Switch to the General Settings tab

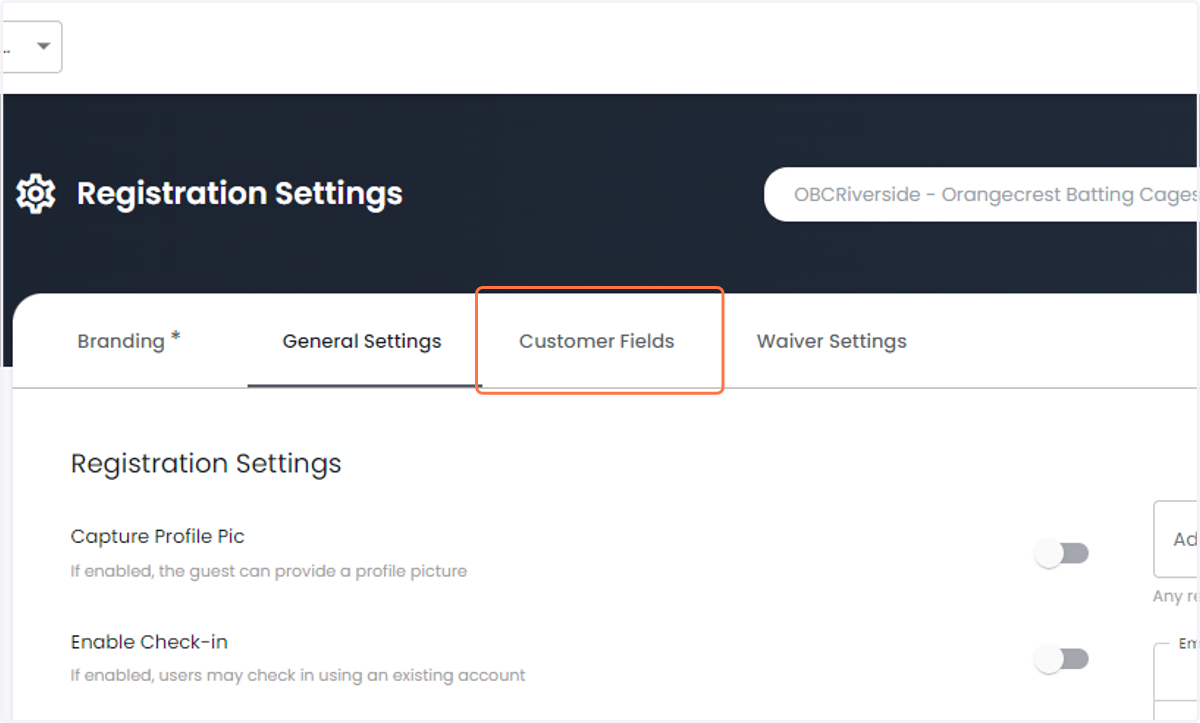(x=362, y=341)
